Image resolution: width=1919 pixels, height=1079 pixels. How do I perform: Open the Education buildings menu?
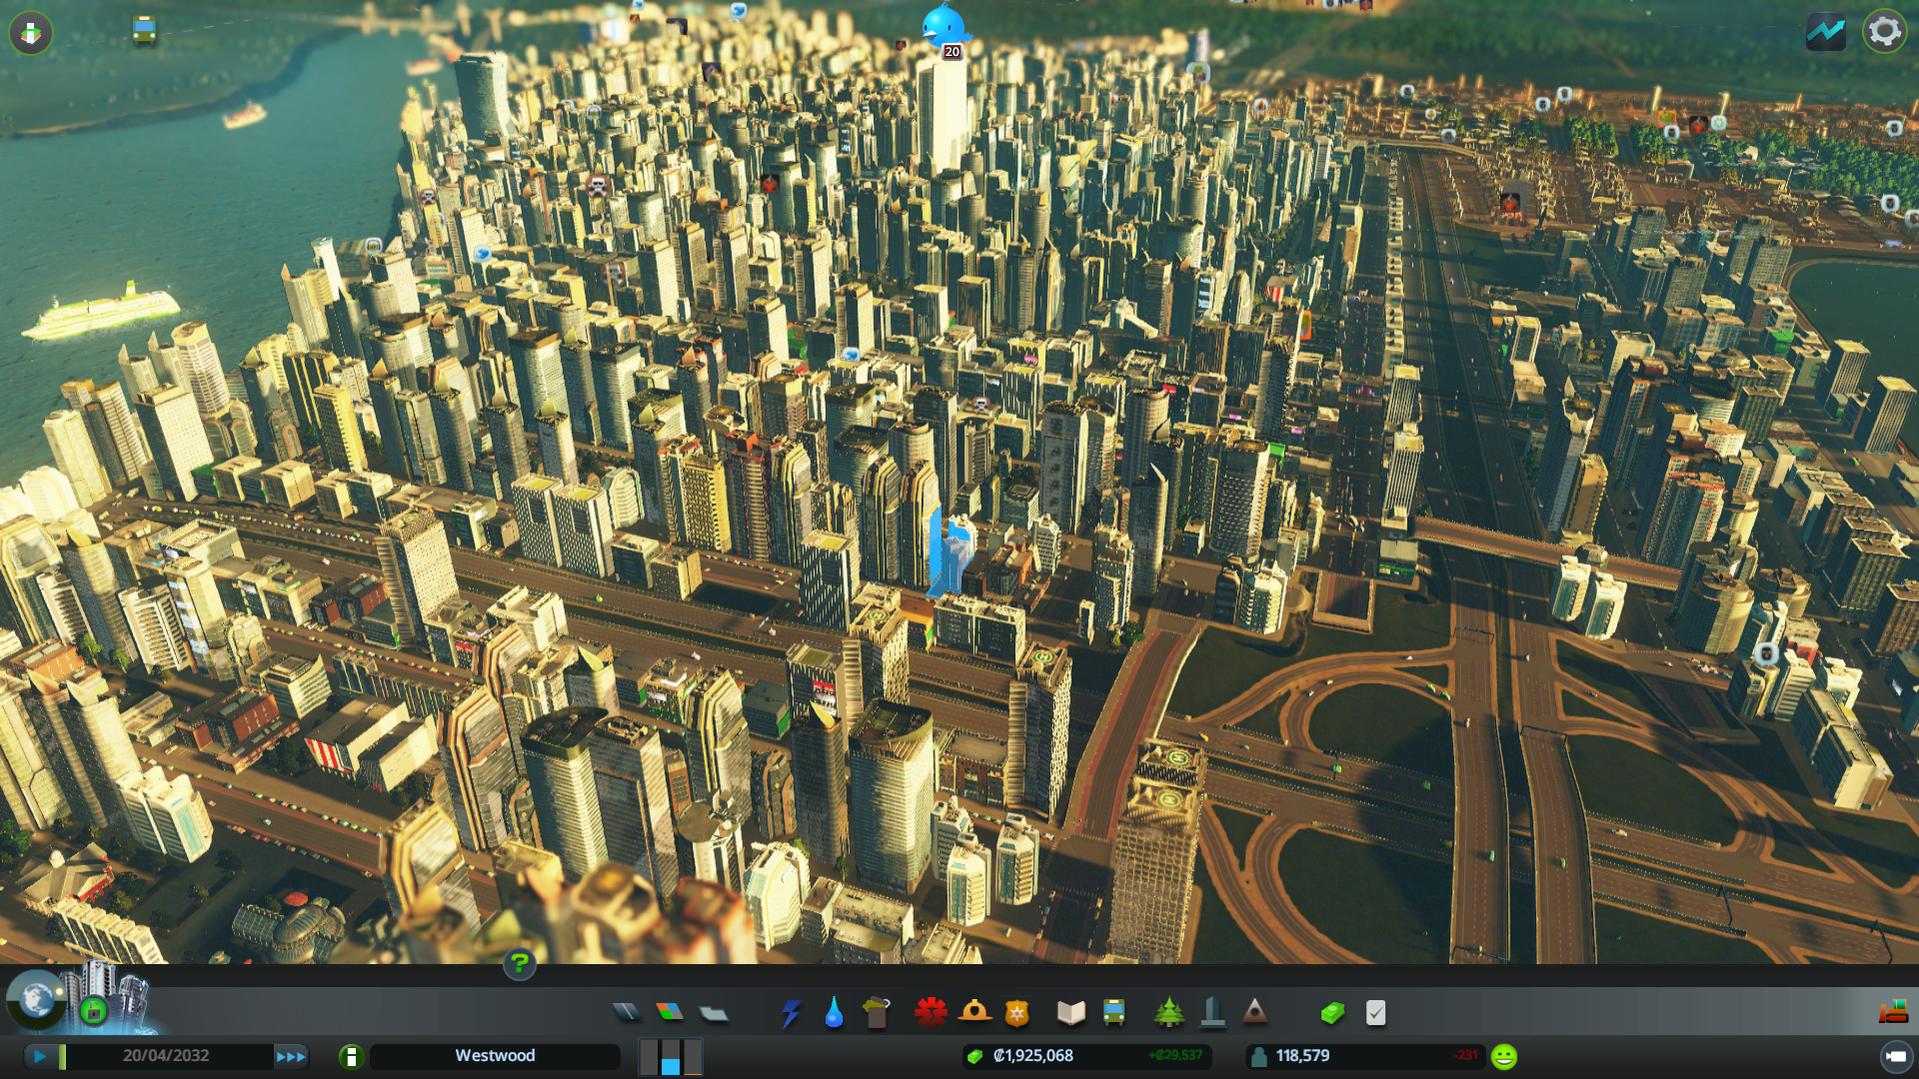1071,1013
